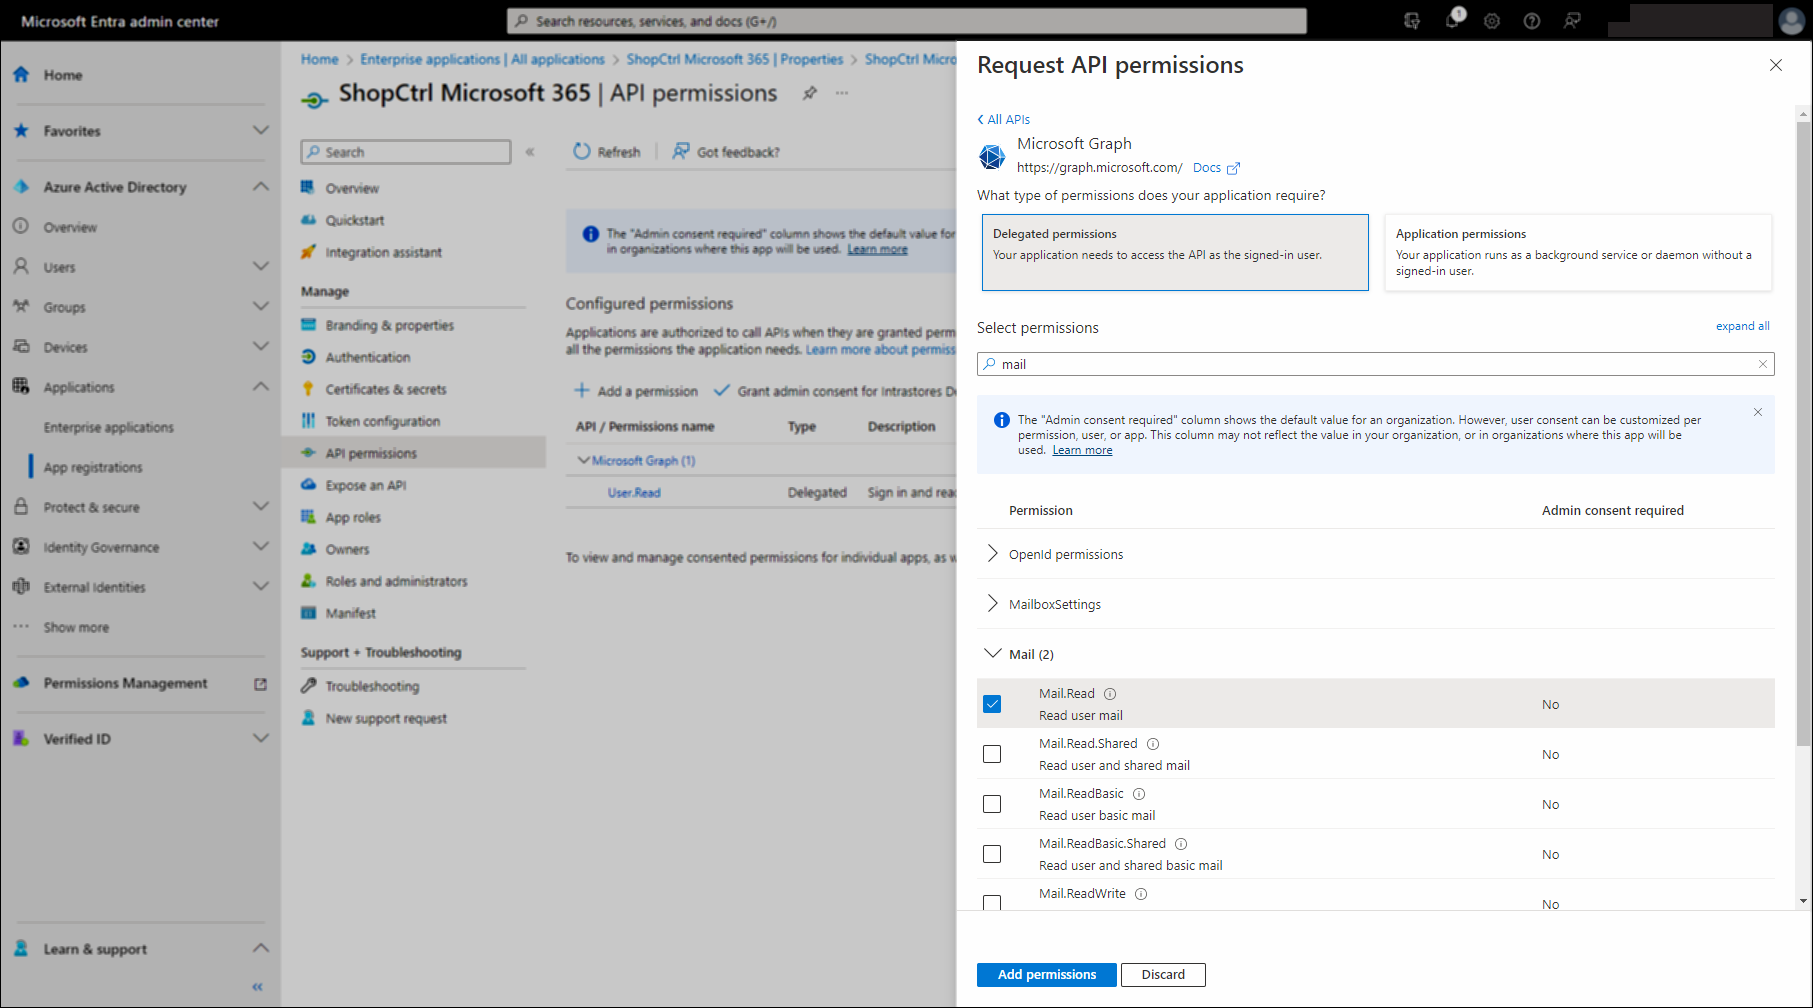Check the Mail.Read.Shared permission checkbox
Viewport: 1813px width, 1008px height.
click(992, 754)
